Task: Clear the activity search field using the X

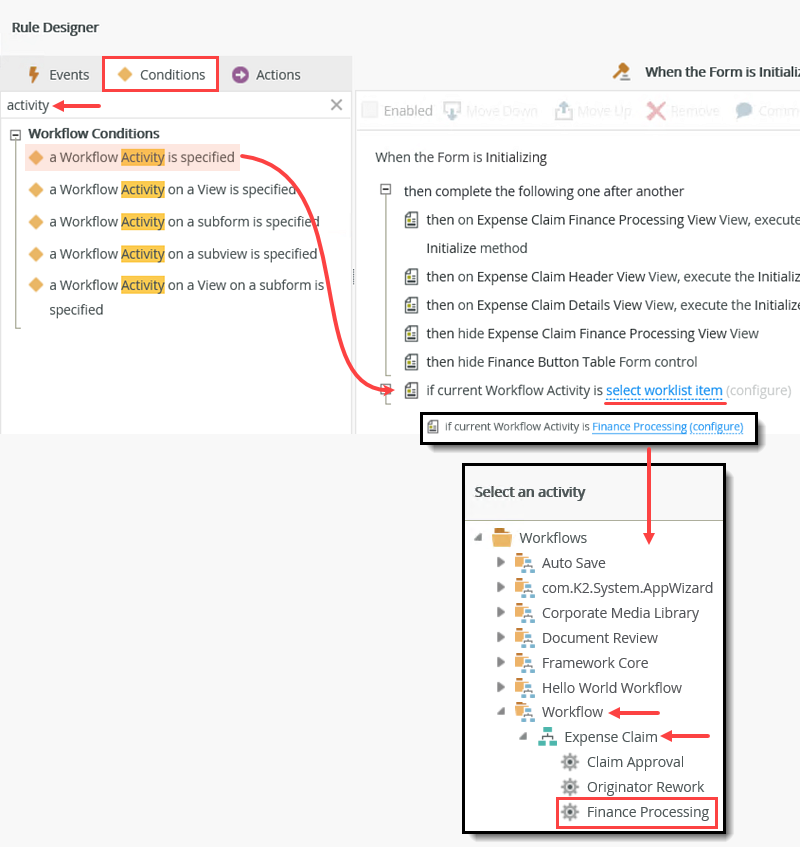Action: (336, 105)
